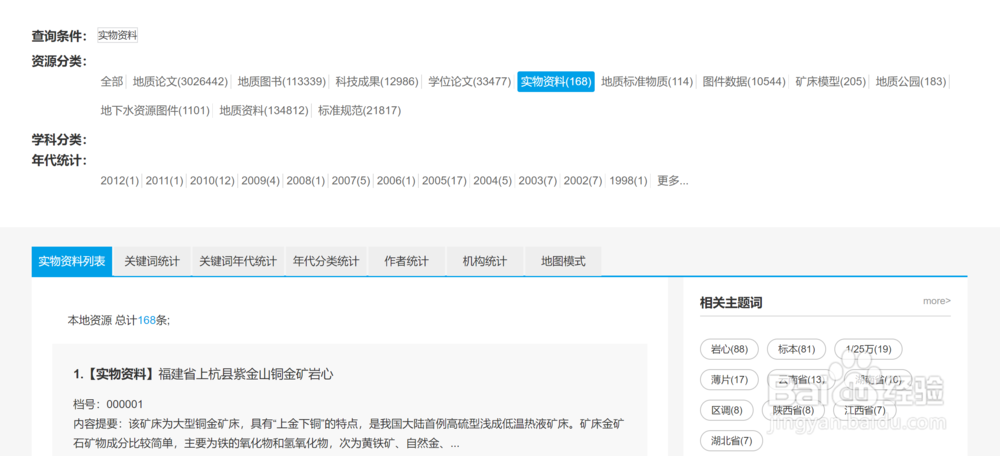Image resolution: width=1000 pixels, height=456 pixels.
Task: Filter results by year 2011(1)
Action: [x=164, y=180]
